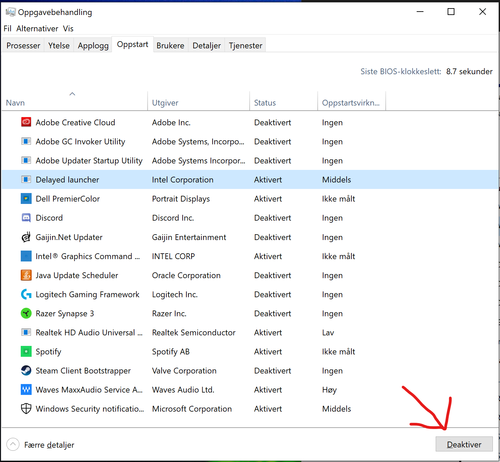
Task: Switch to the Brukere tab
Action: tap(170, 46)
